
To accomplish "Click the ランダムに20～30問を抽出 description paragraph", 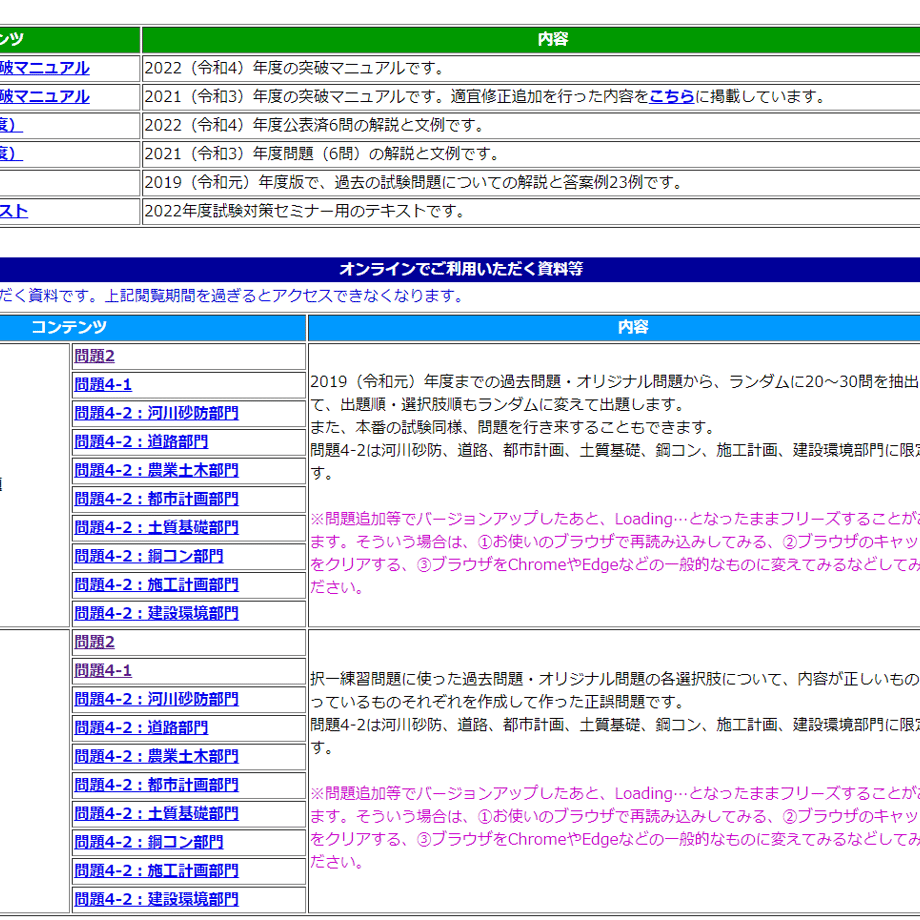I will (614, 428).
